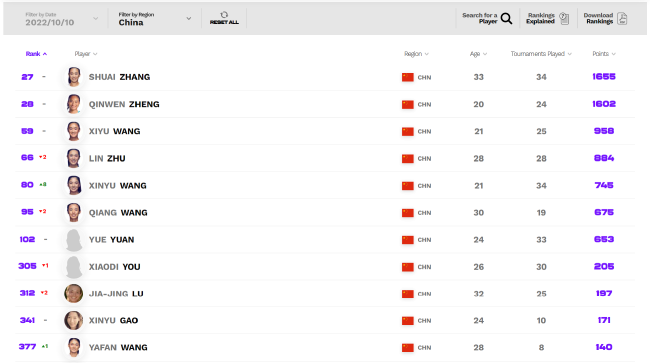
Task: Click Shuai Zhang's profile photo
Action: click(x=74, y=77)
